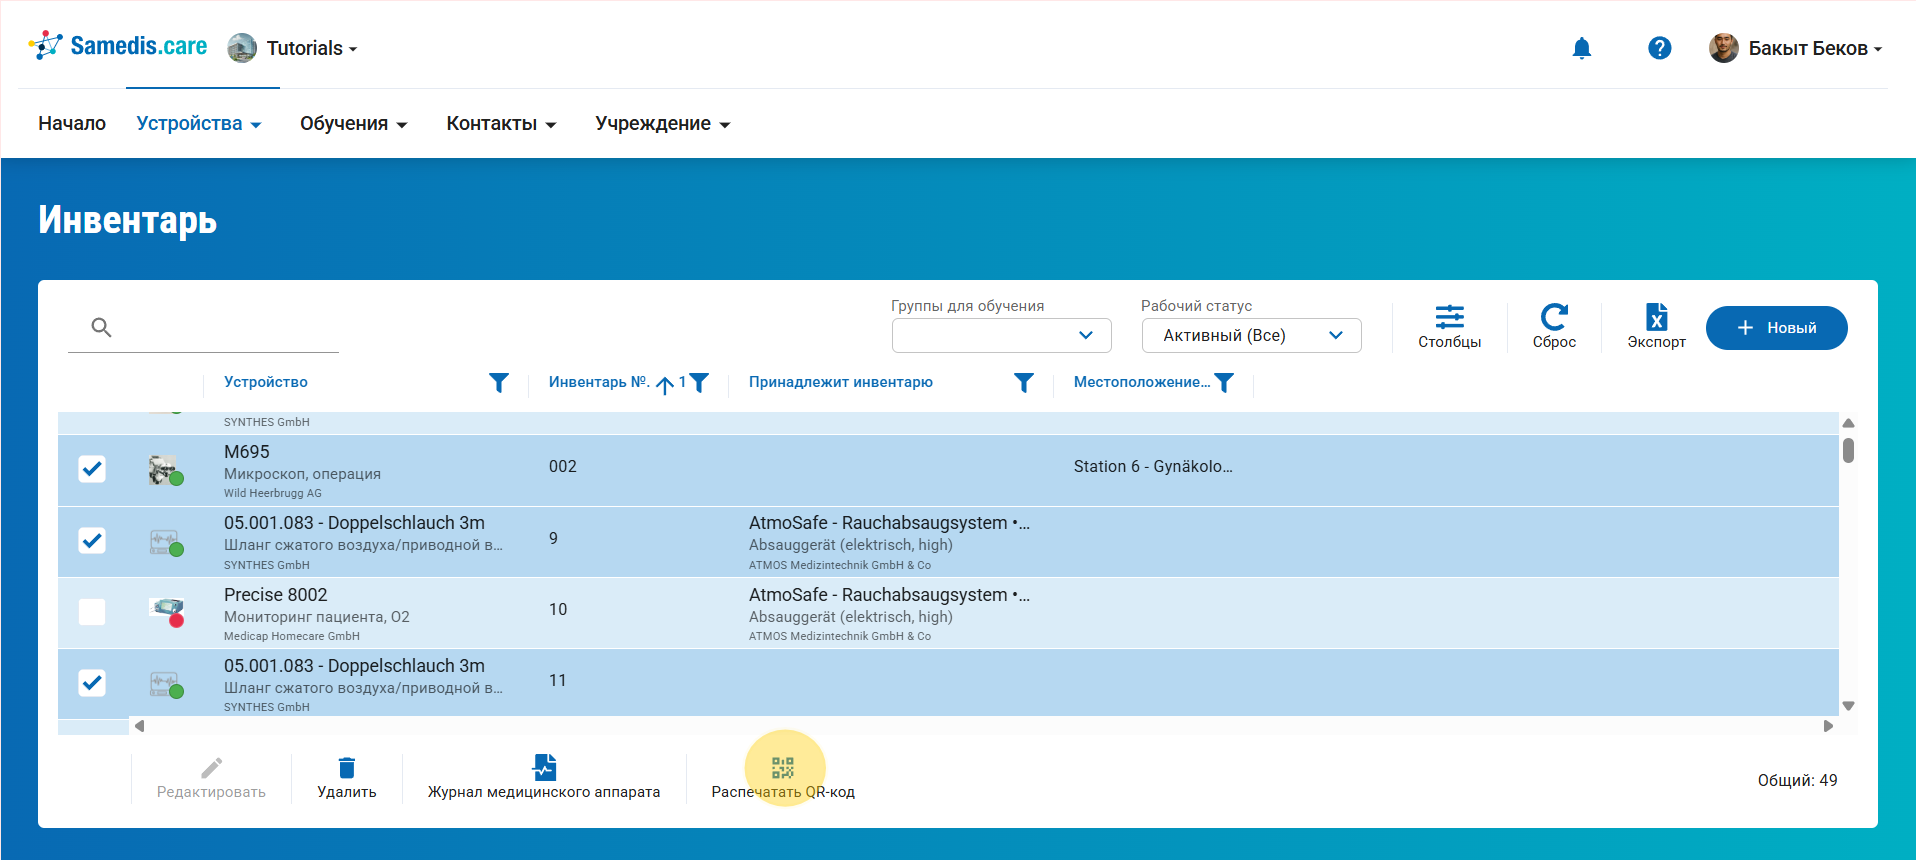The height and width of the screenshot is (860, 1916).
Task: Click Station 6 - Gynäkolo… location cell
Action: (x=1152, y=466)
